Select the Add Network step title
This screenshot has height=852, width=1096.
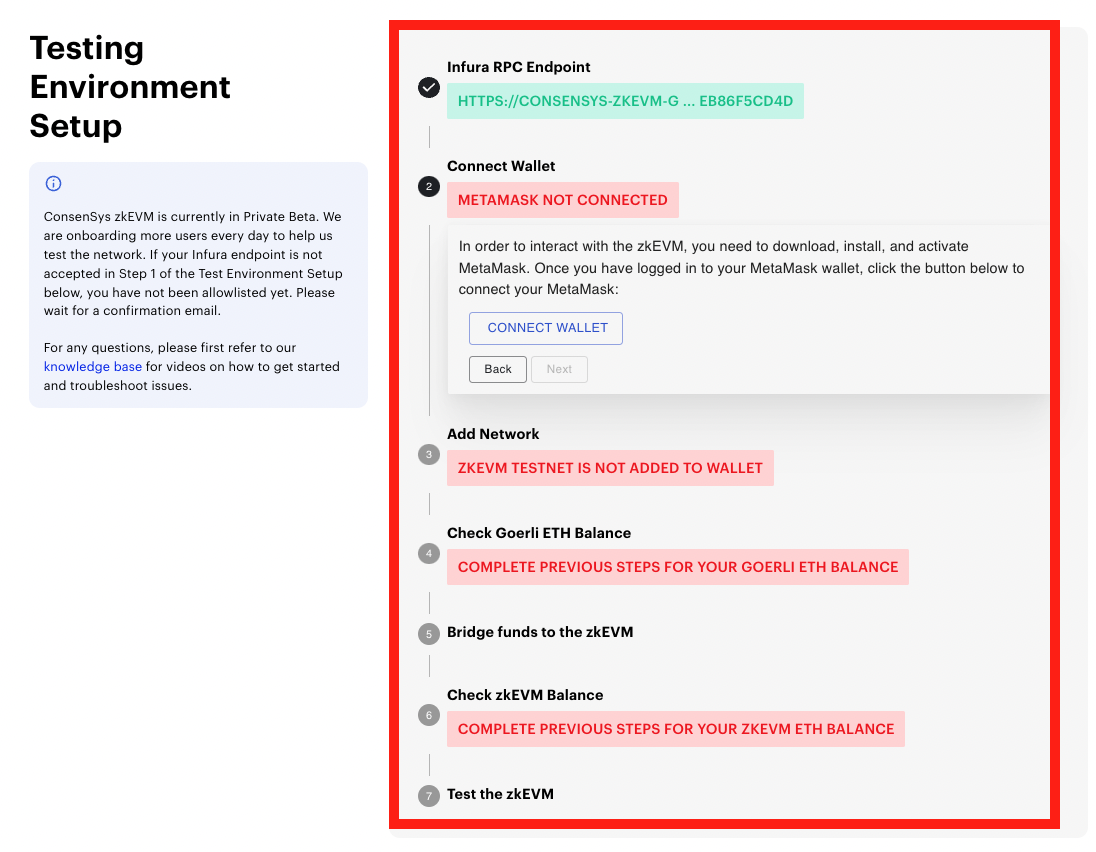493,434
